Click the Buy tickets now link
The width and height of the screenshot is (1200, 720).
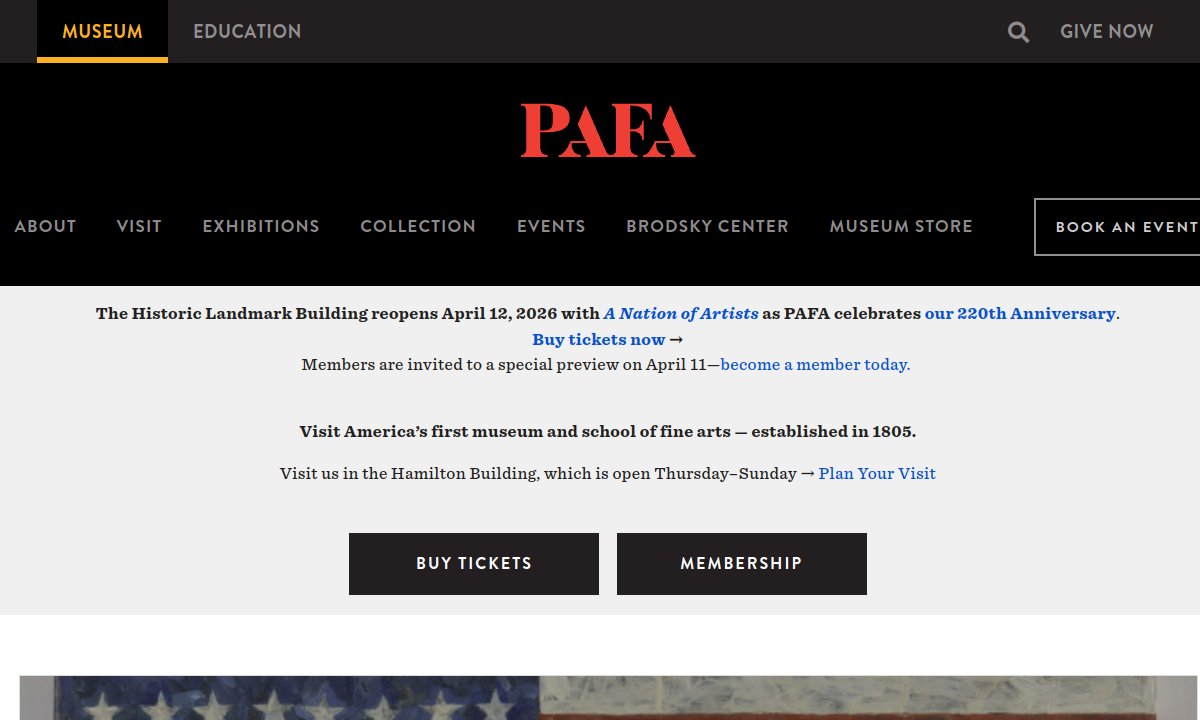[598, 339]
